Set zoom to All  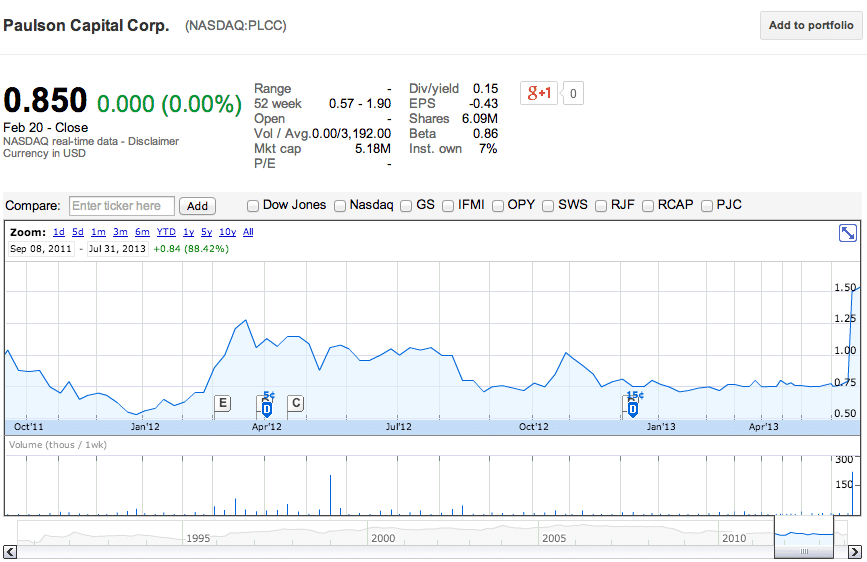[x=248, y=232]
